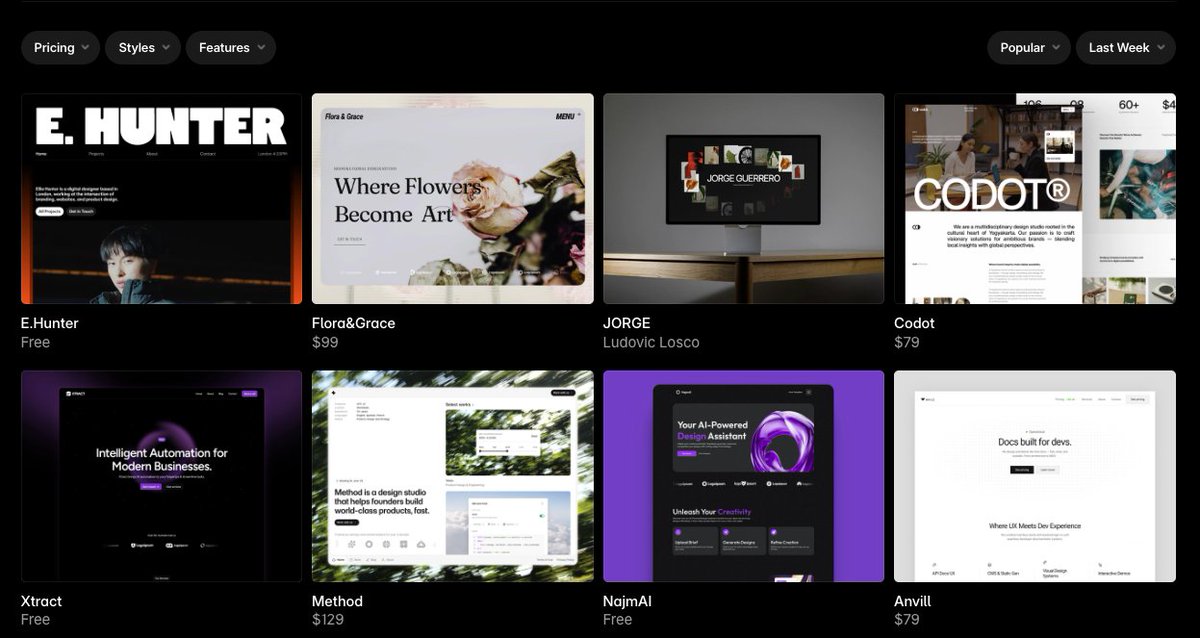
Task: Open the Pricing filter dropdown
Action: [x=60, y=47]
